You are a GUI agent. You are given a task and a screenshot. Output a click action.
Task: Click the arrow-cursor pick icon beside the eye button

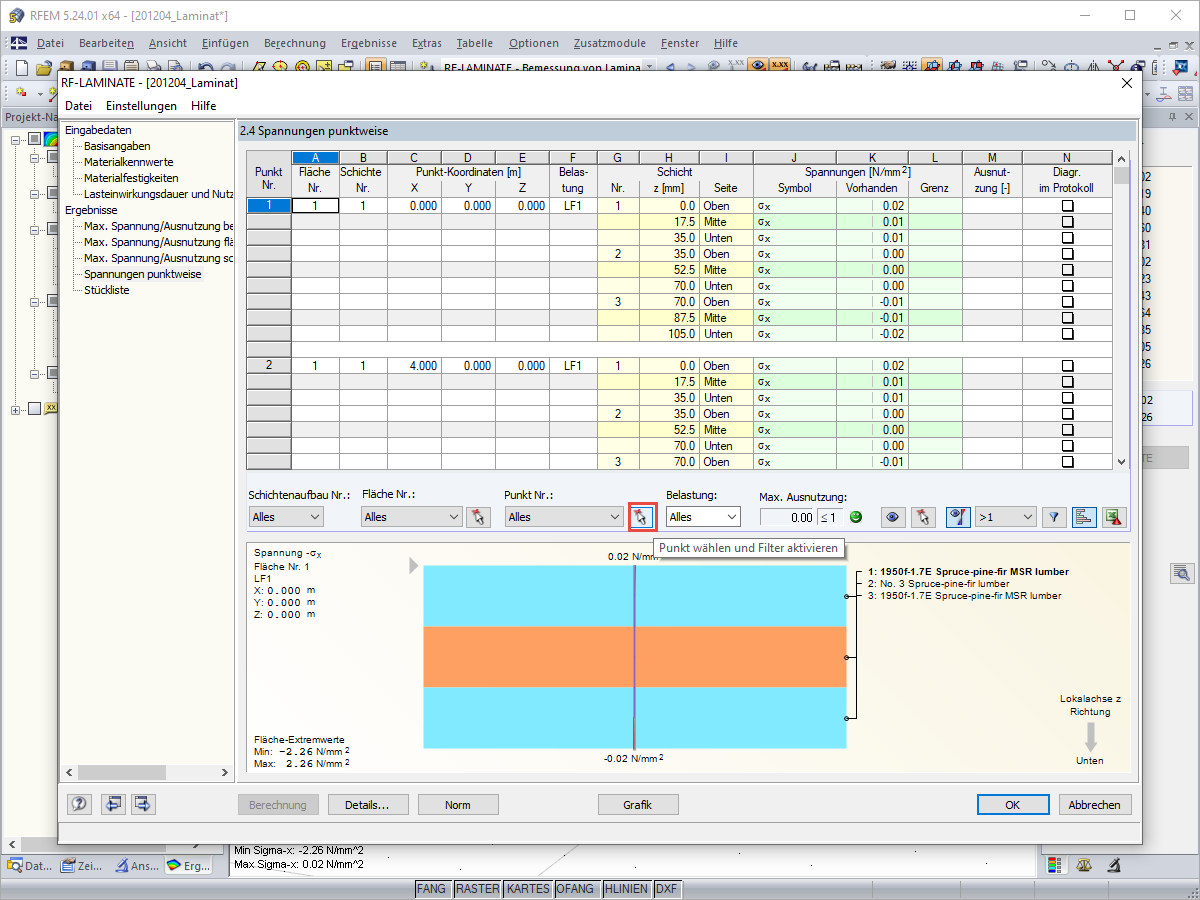click(x=923, y=517)
